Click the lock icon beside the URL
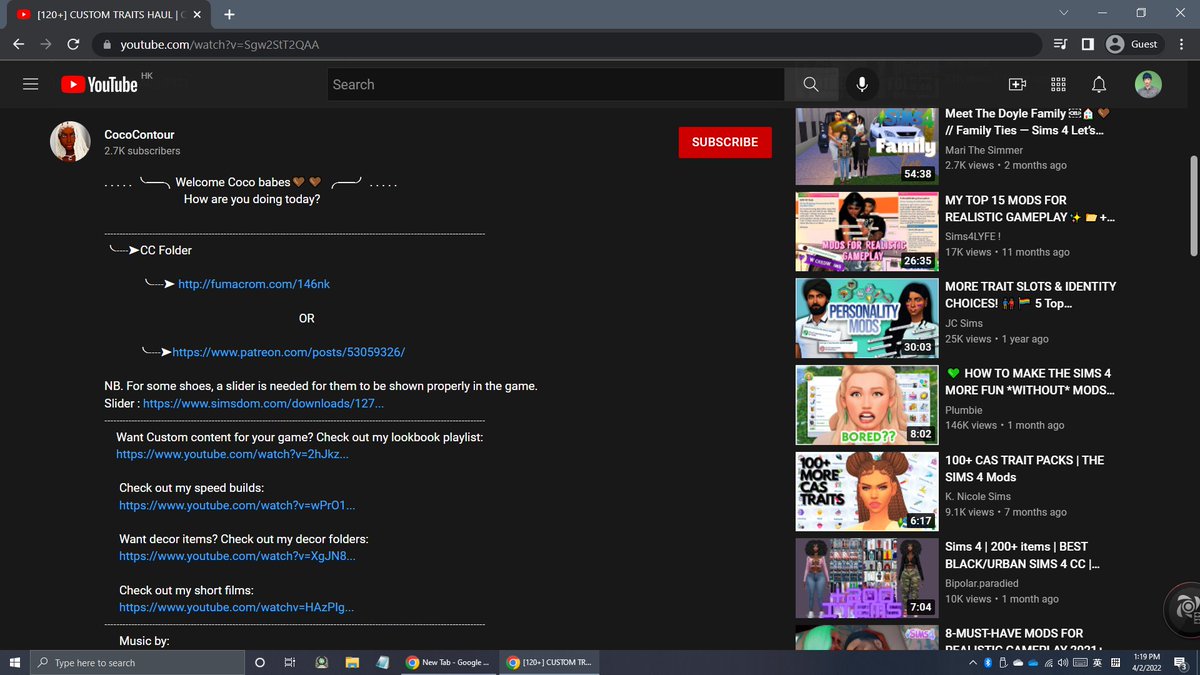Image resolution: width=1200 pixels, height=675 pixels. click(x=106, y=45)
